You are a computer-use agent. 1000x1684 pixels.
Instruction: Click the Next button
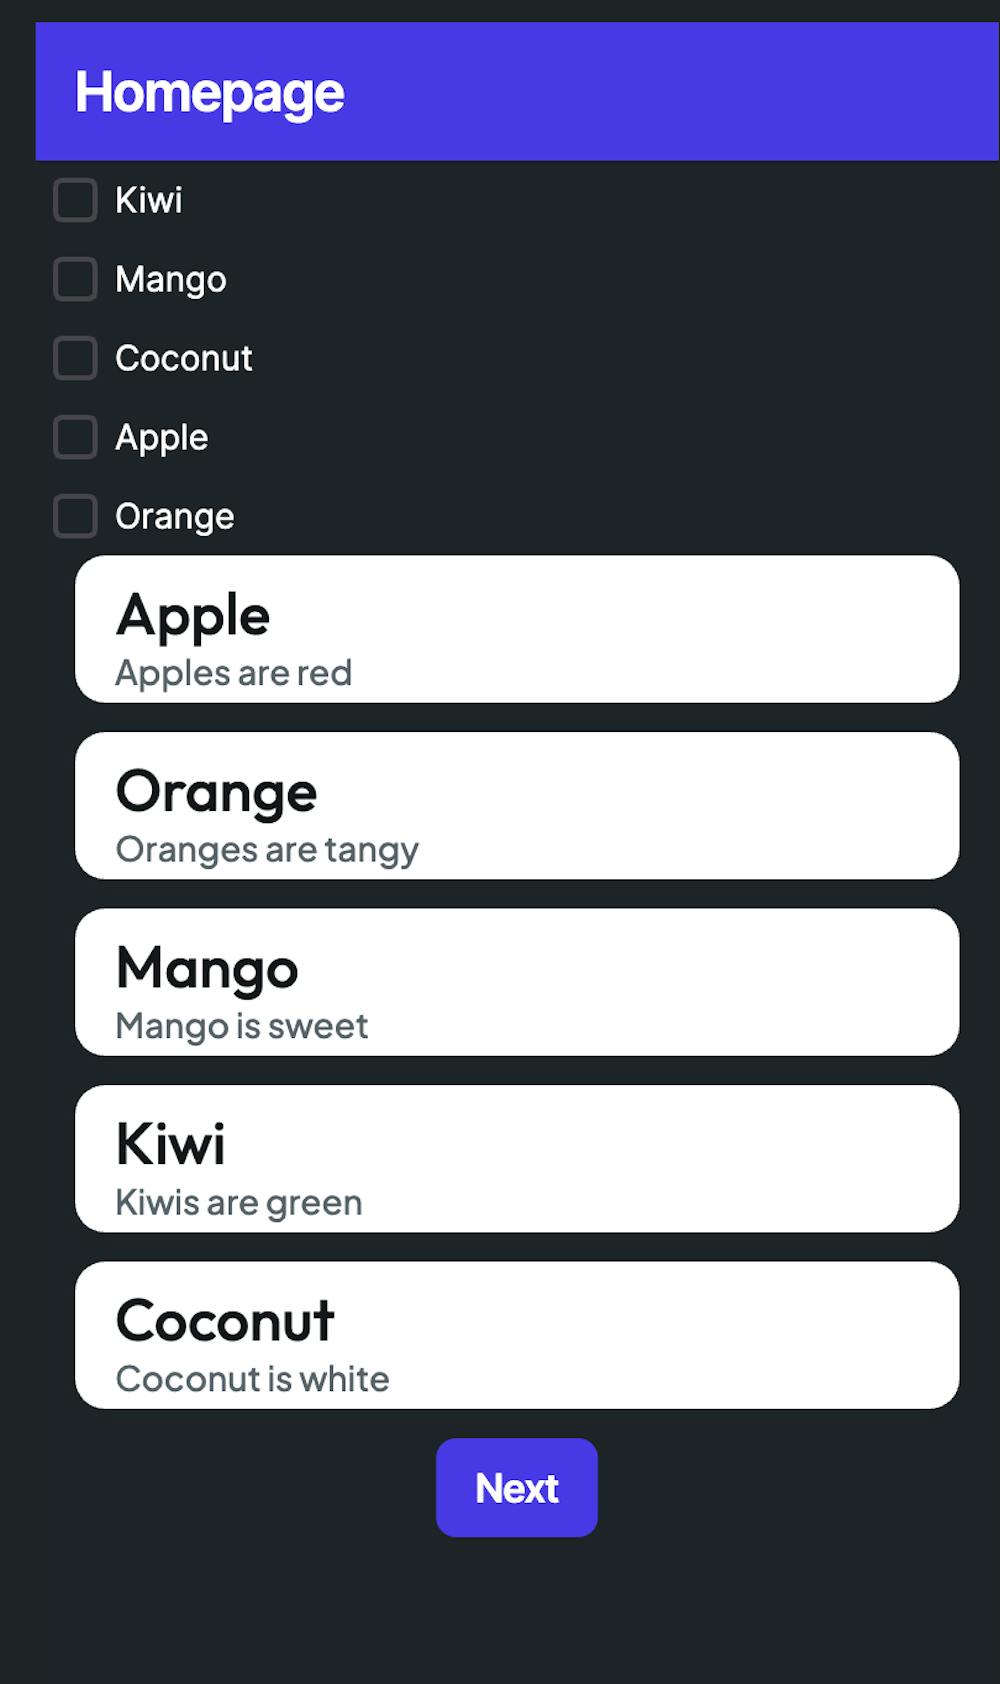coord(516,1487)
